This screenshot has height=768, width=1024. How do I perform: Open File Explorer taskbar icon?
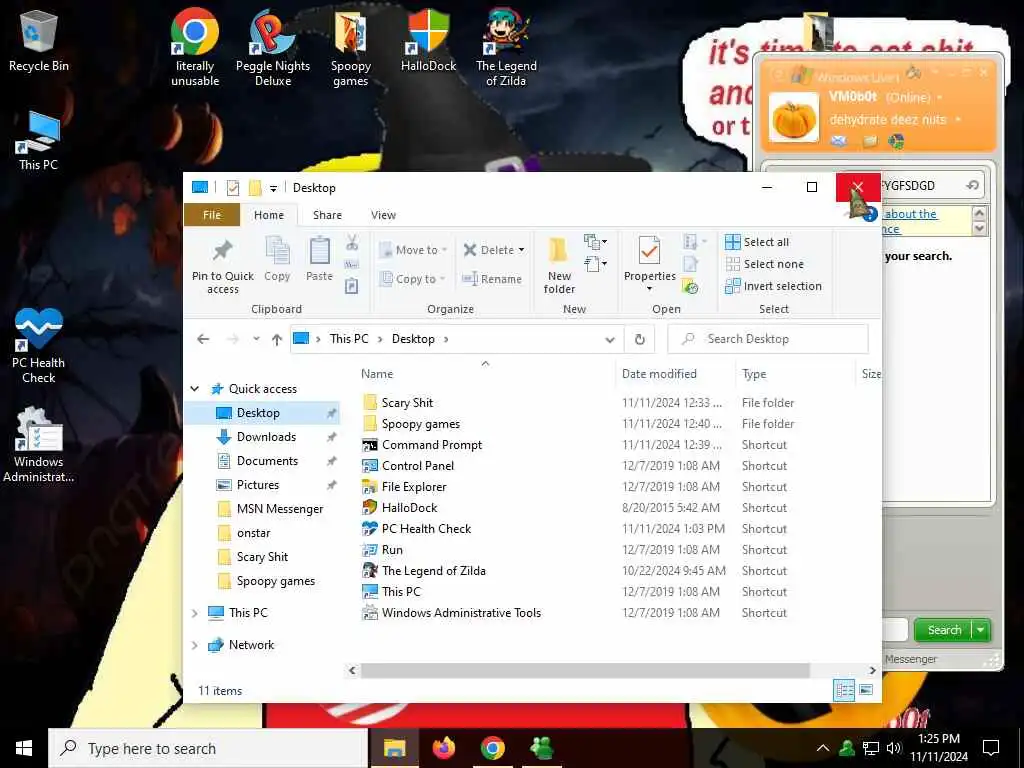pyautogui.click(x=394, y=748)
